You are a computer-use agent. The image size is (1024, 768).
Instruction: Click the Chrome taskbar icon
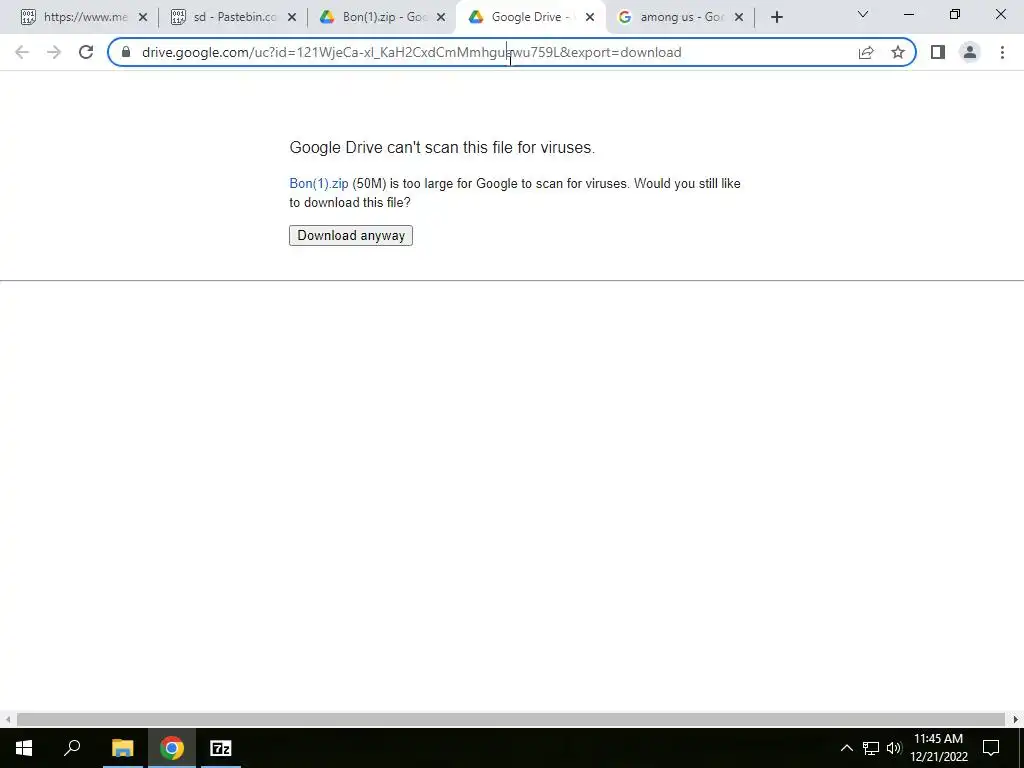tap(172, 748)
